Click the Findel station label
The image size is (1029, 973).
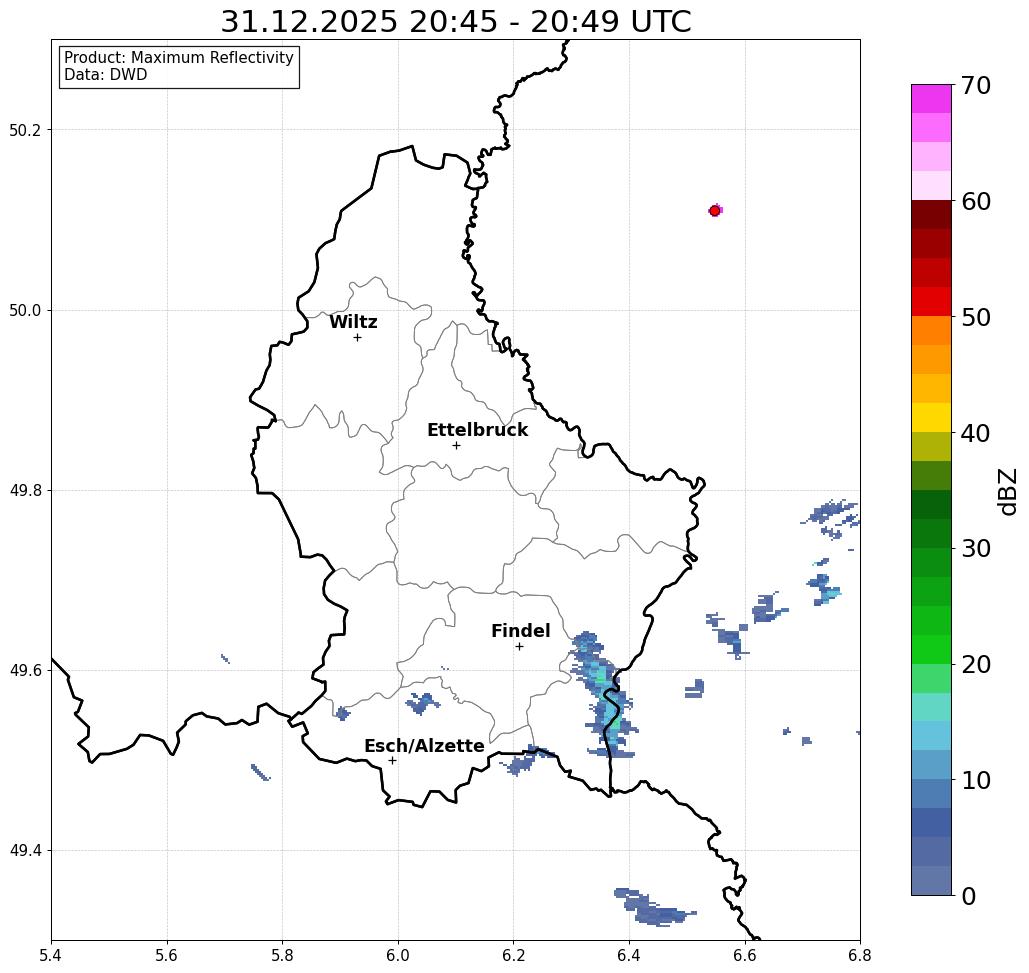pyautogui.click(x=520, y=631)
